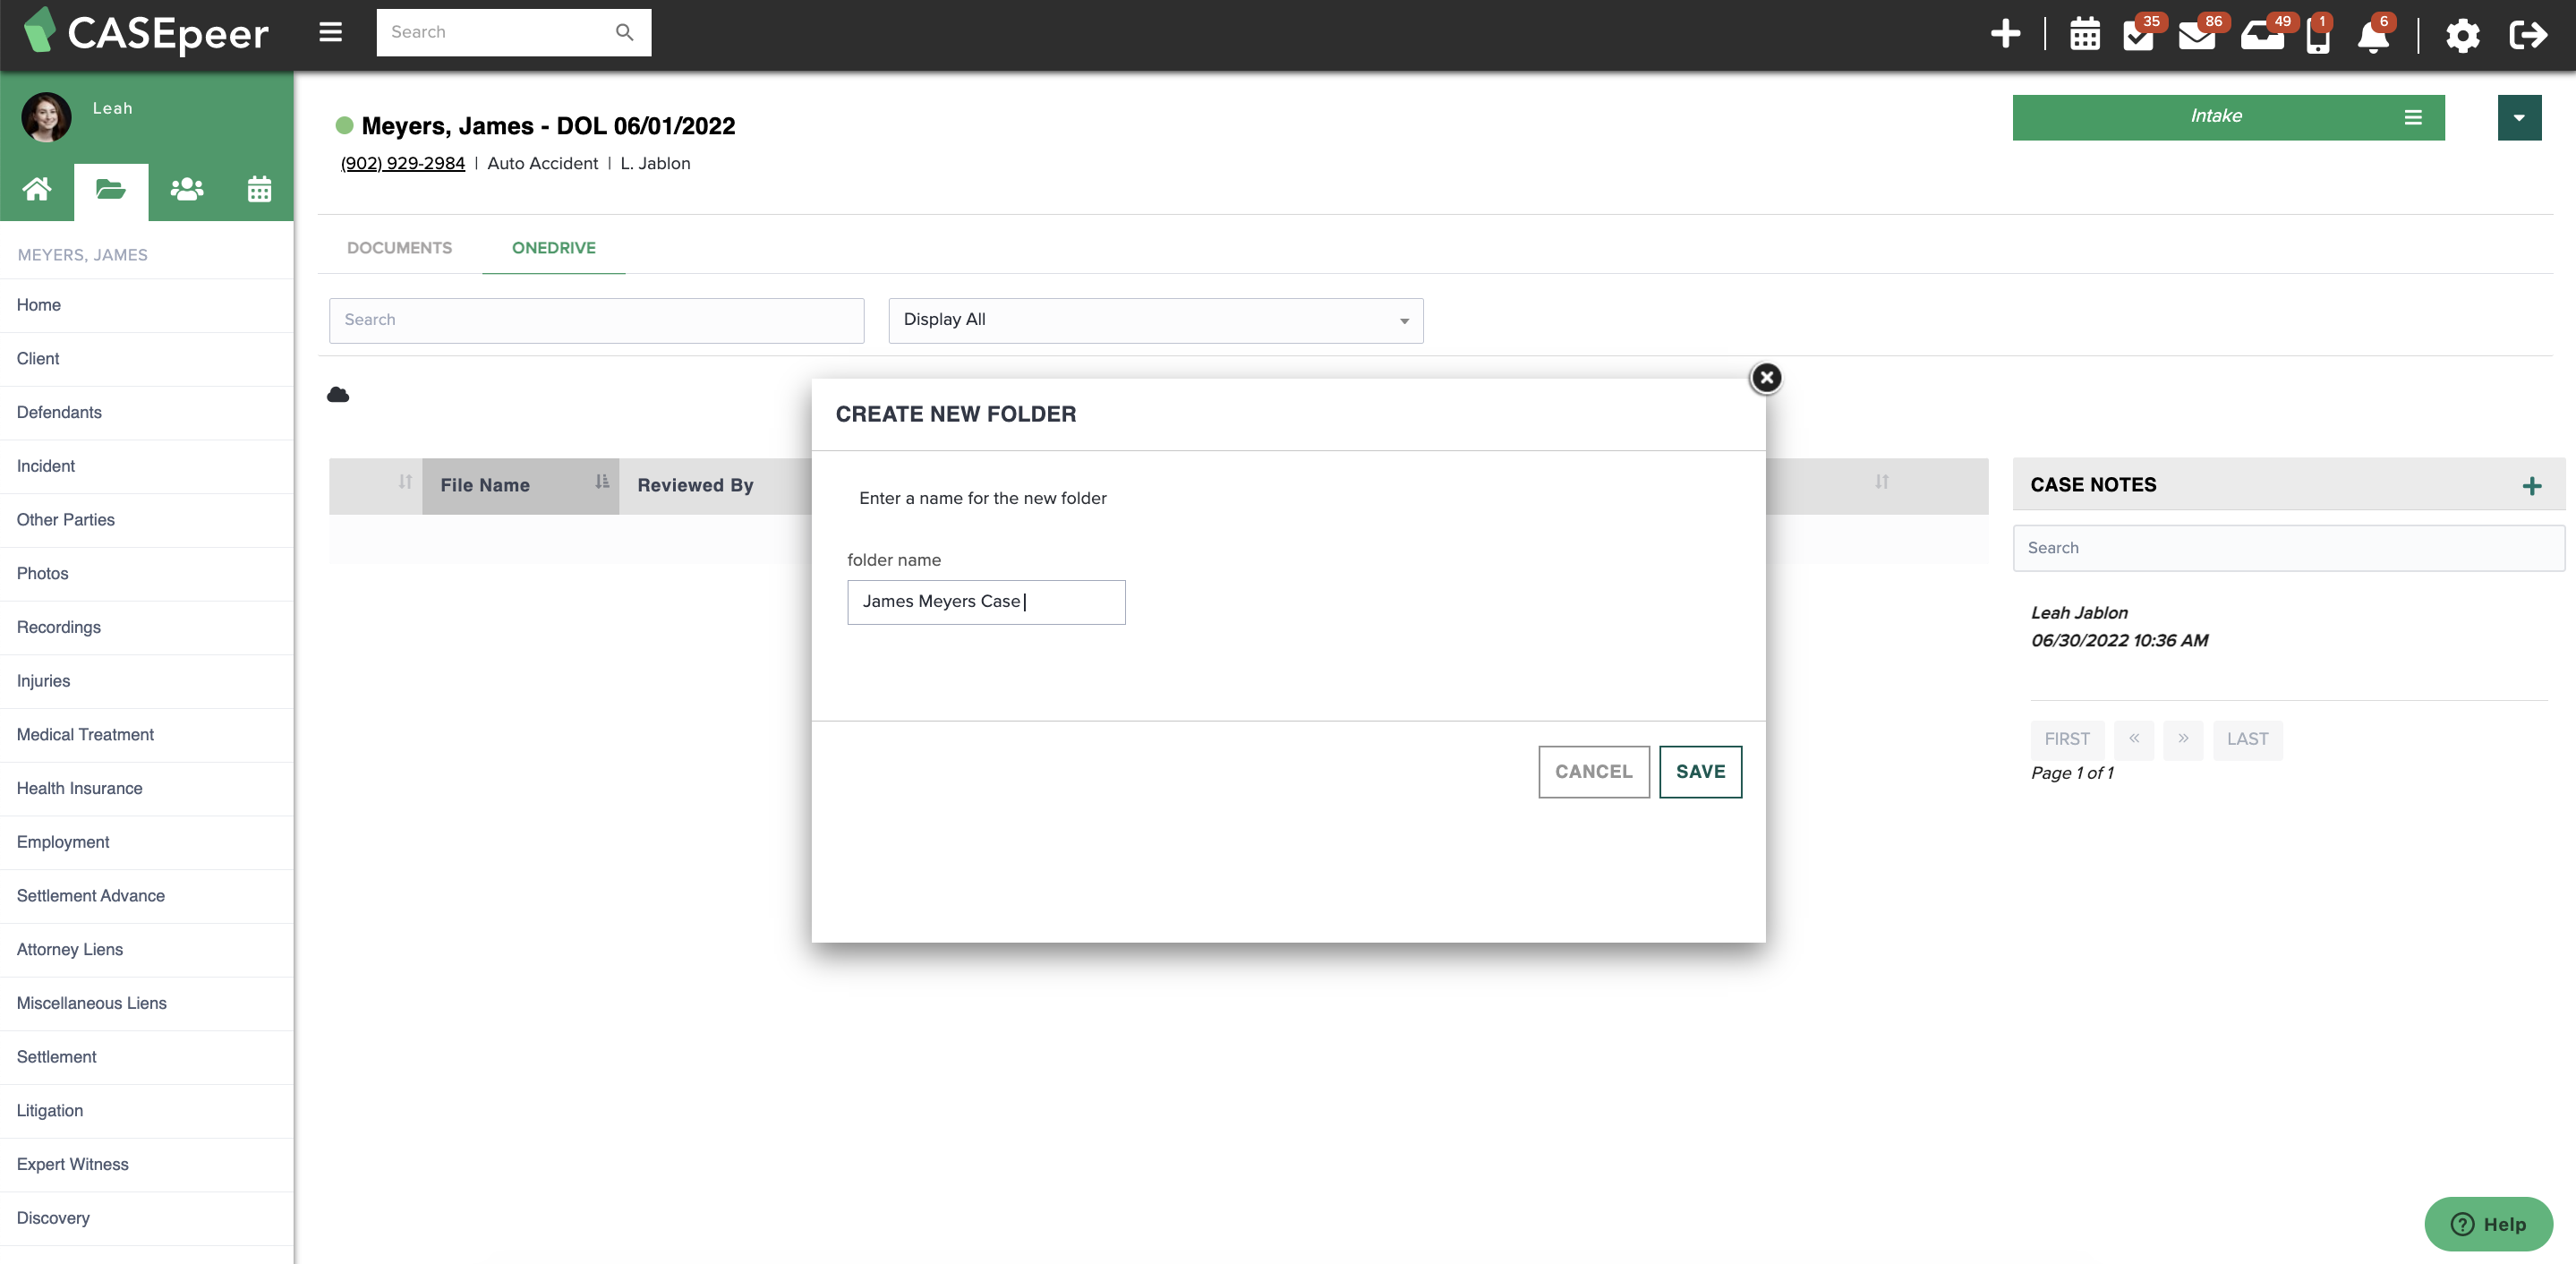This screenshot has height=1264, width=2576.
Task: Sort the table by File Name column
Action: tap(485, 485)
